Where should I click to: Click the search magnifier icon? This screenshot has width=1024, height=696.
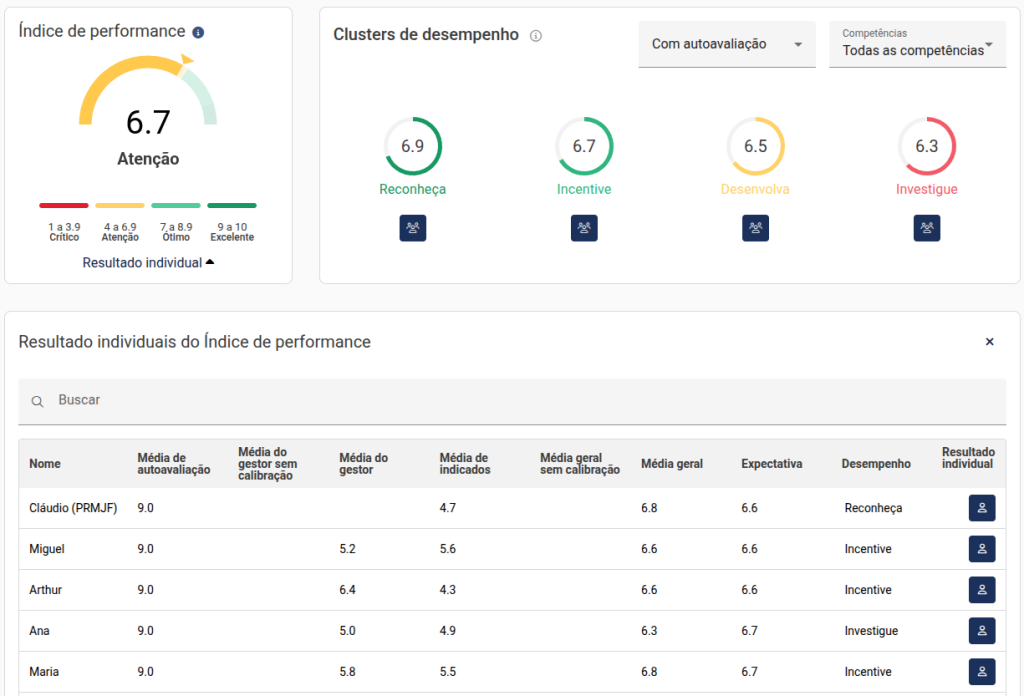[37, 401]
